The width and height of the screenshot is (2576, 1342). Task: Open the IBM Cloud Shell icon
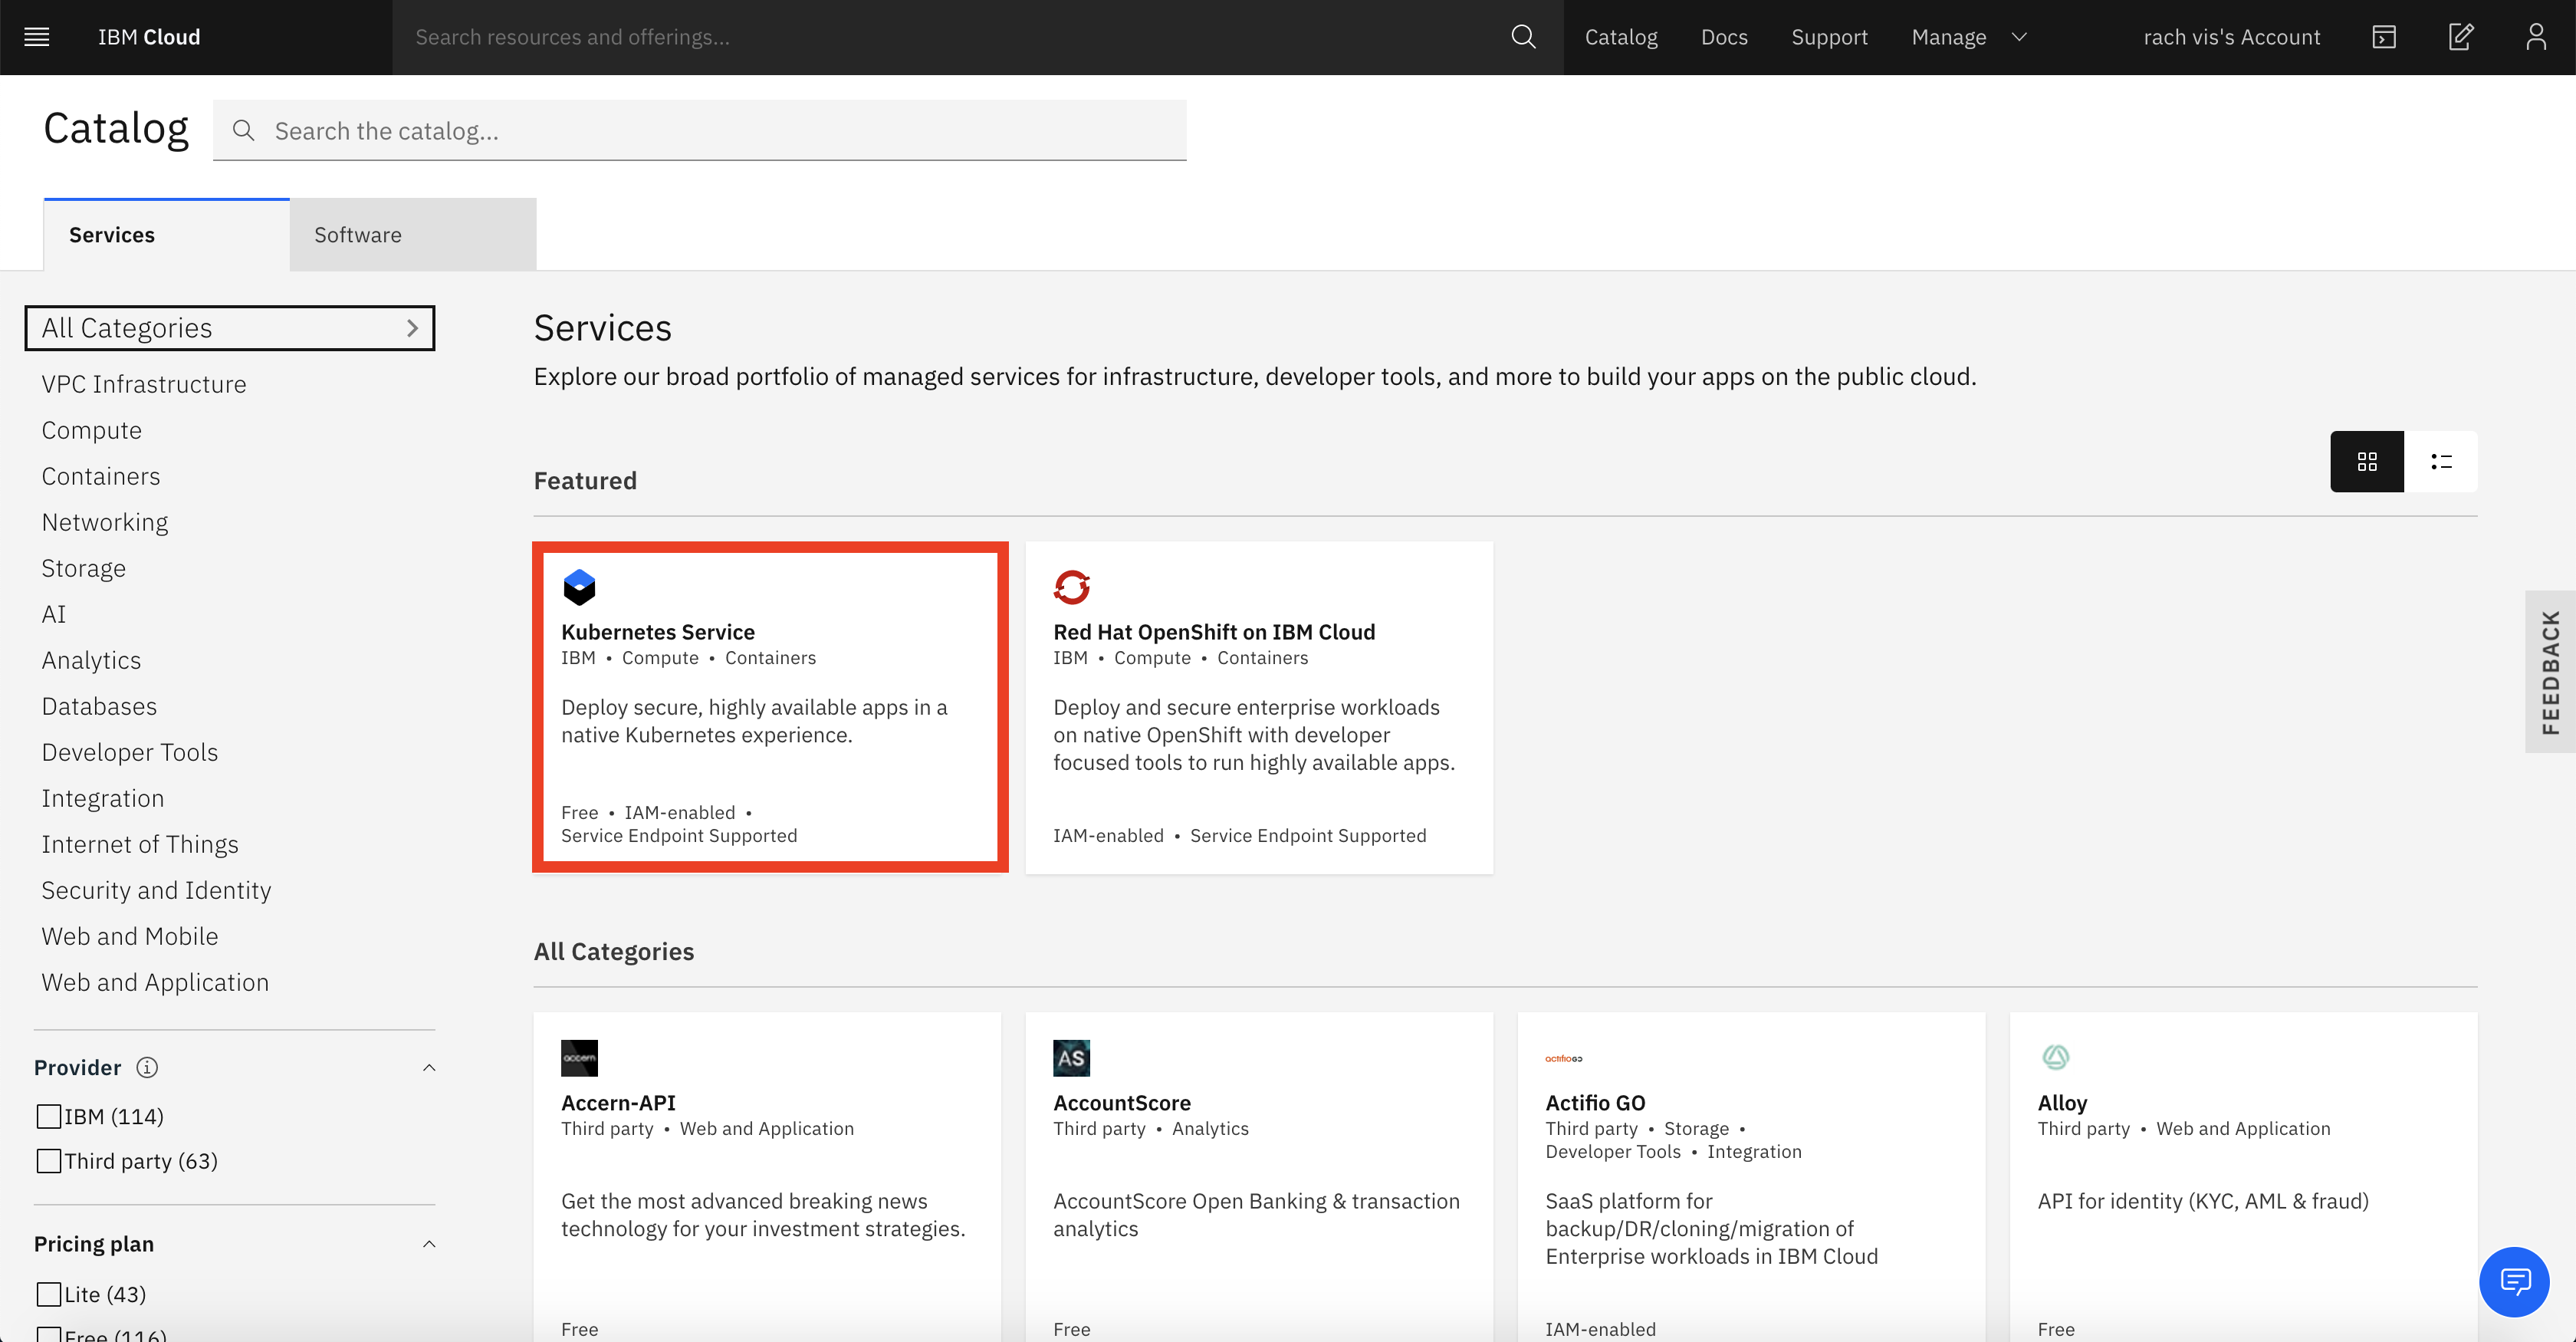[x=2384, y=37]
